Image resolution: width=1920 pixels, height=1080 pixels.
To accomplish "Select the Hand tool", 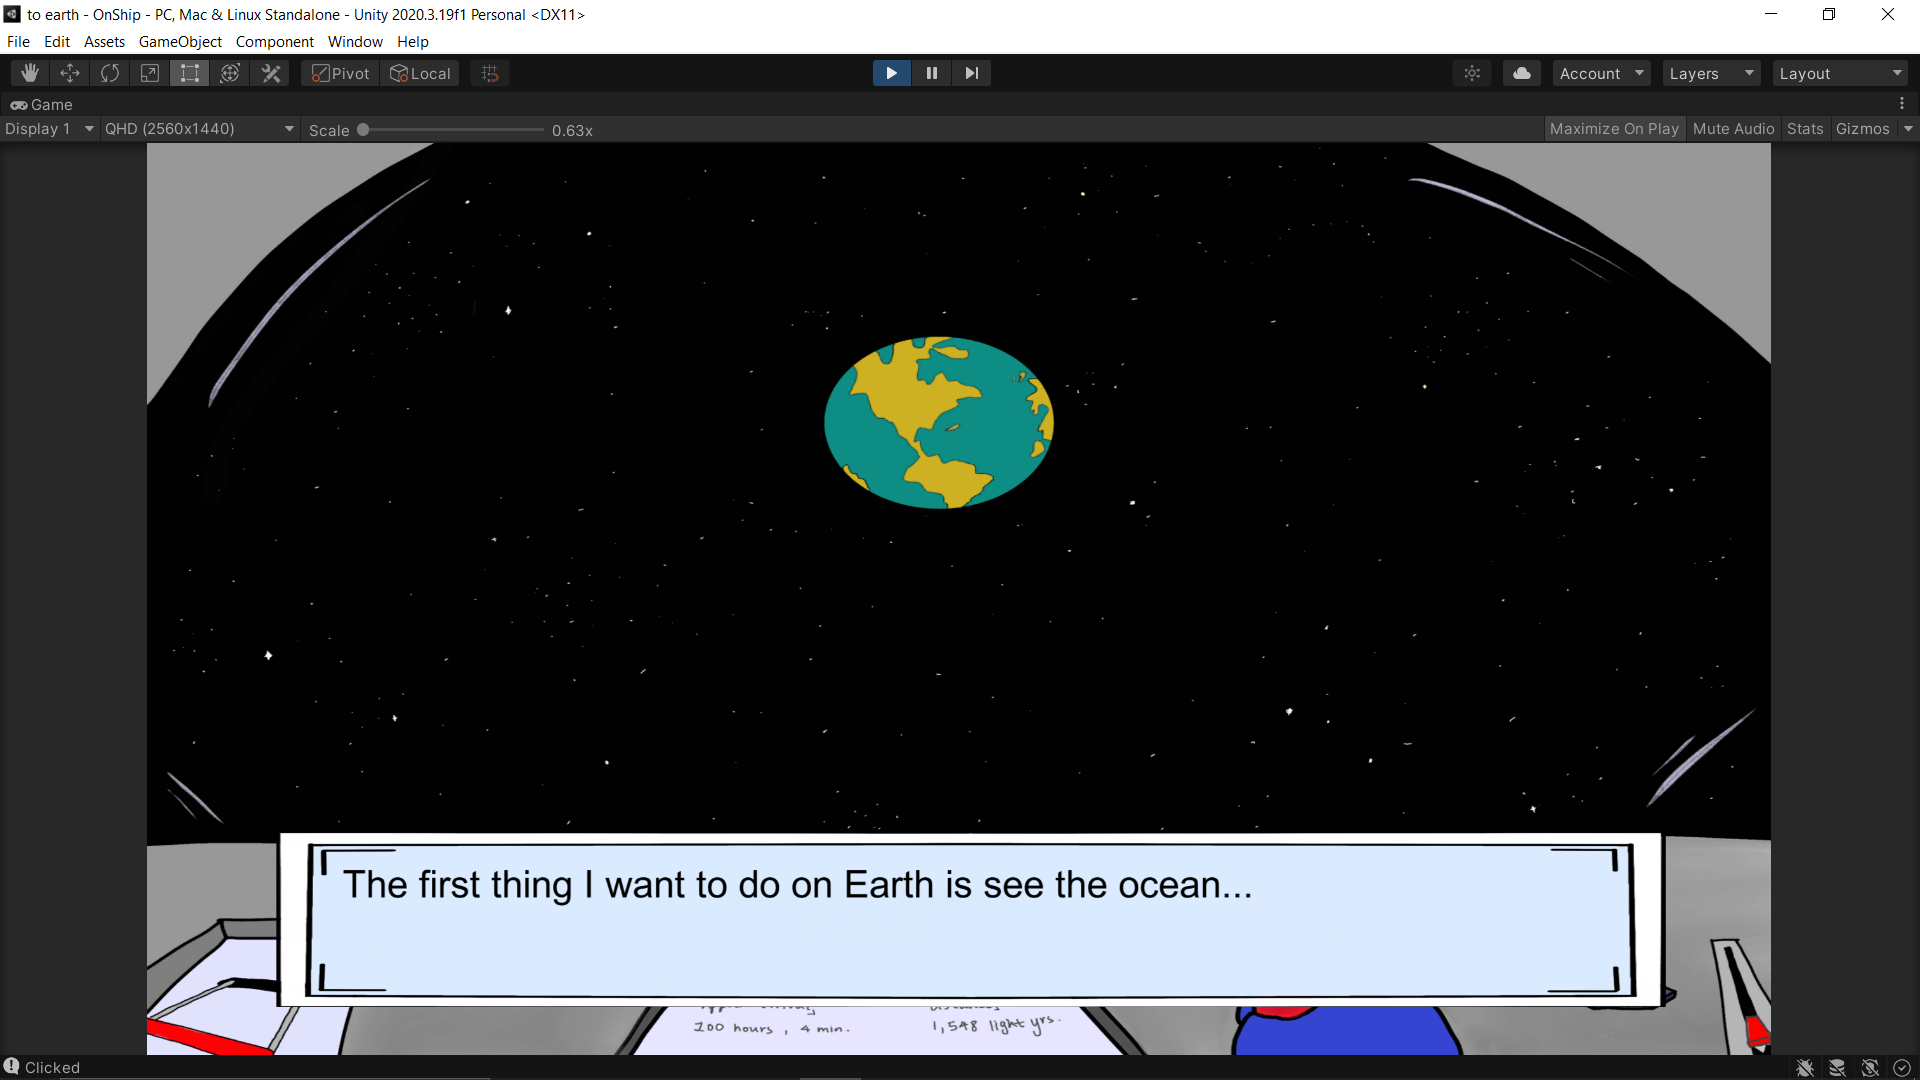I will pos(30,73).
